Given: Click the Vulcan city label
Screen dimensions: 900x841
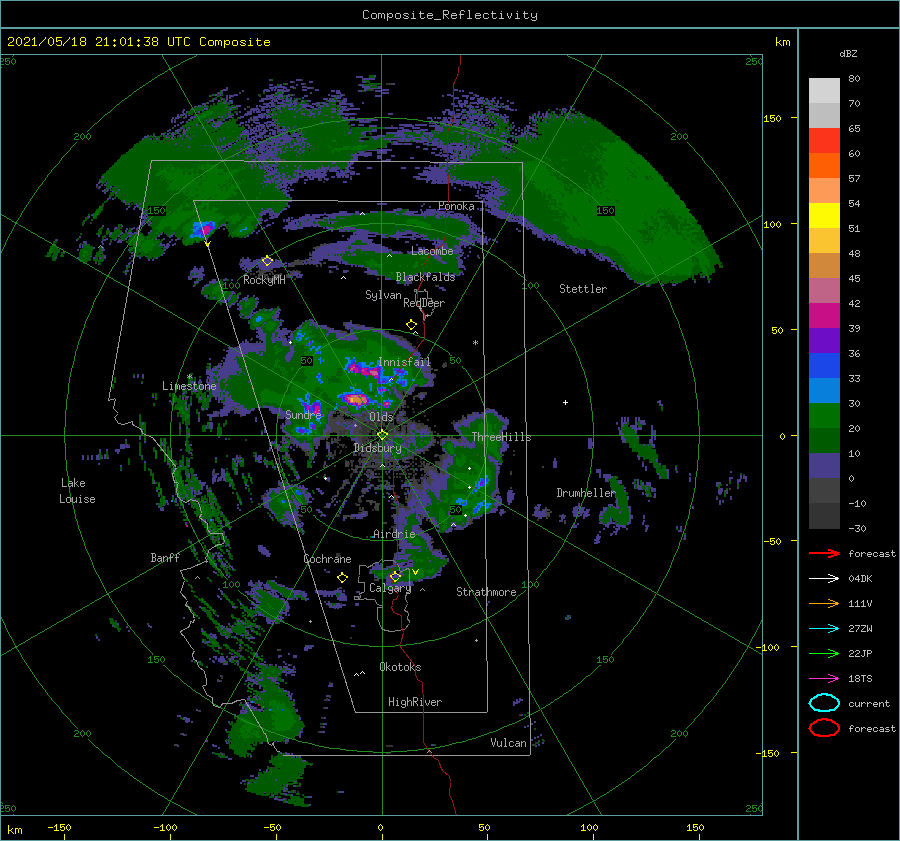Looking at the screenshot, I should tap(509, 743).
